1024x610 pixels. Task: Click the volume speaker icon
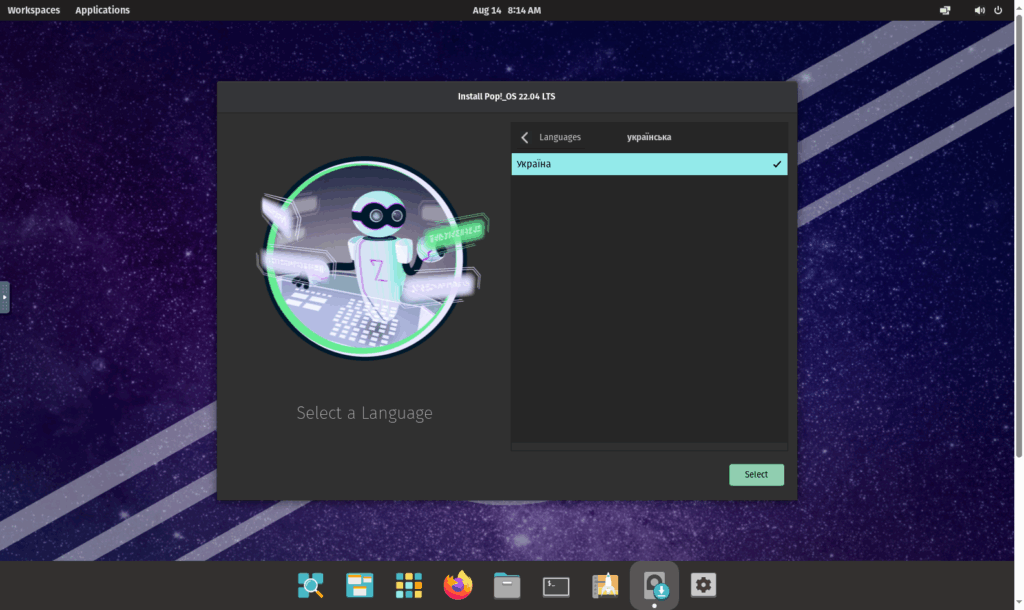coord(979,10)
